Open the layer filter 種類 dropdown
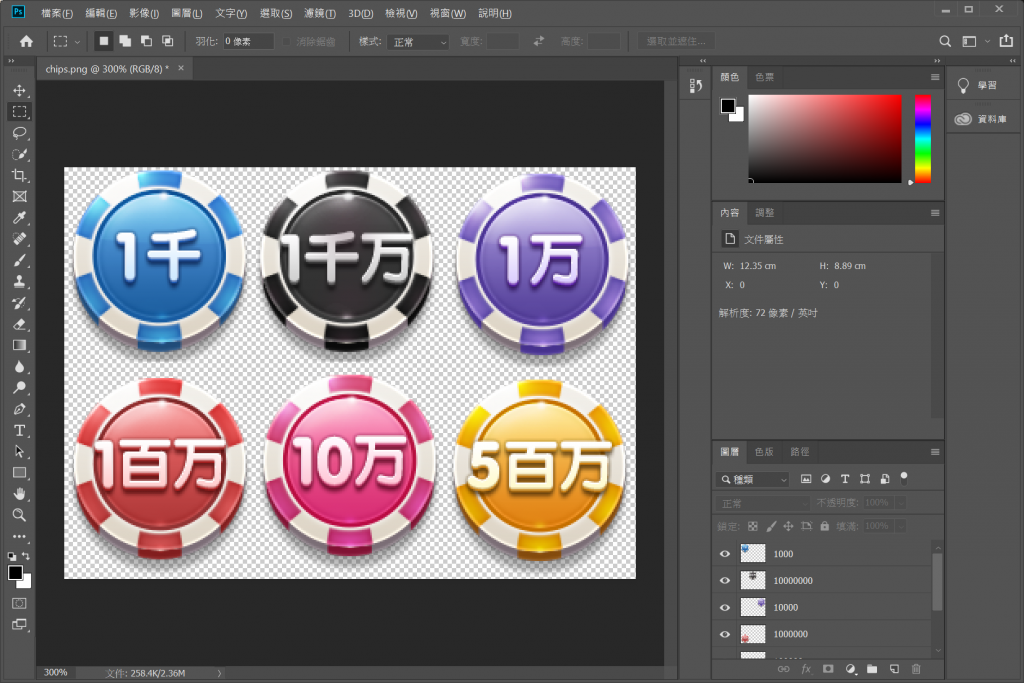1024x683 pixels. coord(753,479)
